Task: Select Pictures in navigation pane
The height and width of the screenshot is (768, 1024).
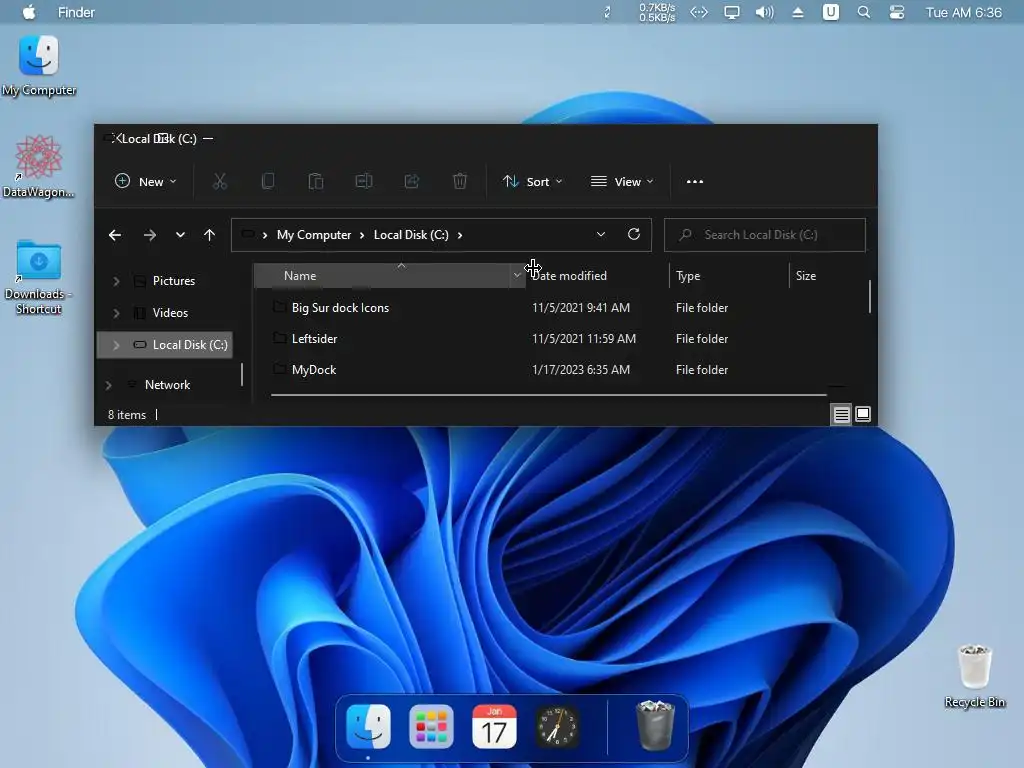Action: (174, 281)
